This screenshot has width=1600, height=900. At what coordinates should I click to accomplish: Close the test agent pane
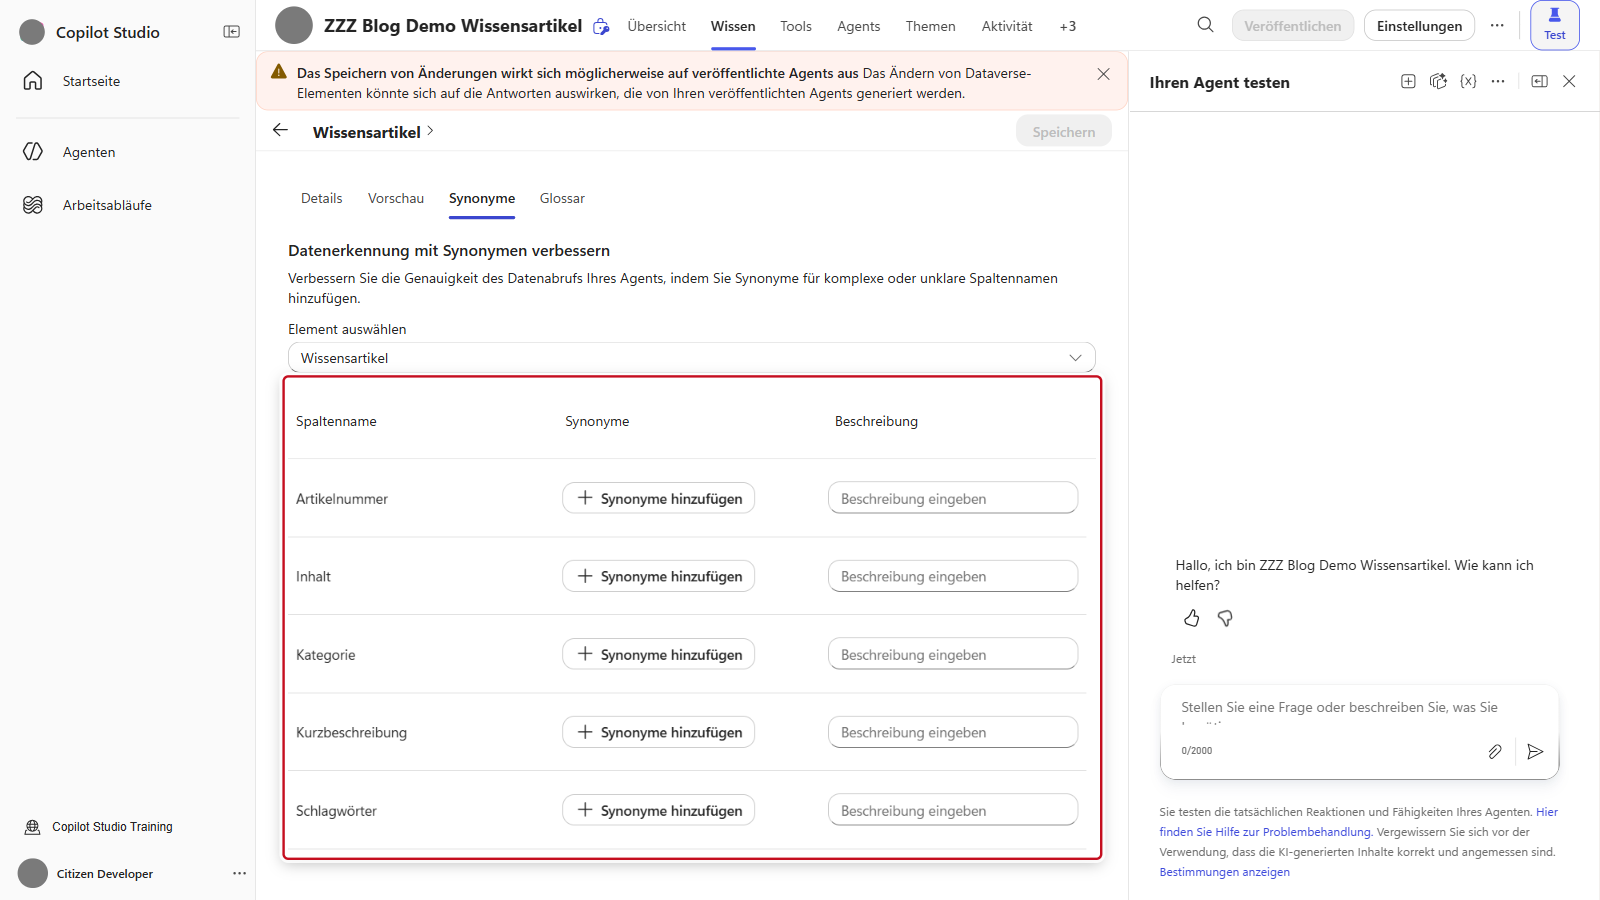tap(1569, 81)
